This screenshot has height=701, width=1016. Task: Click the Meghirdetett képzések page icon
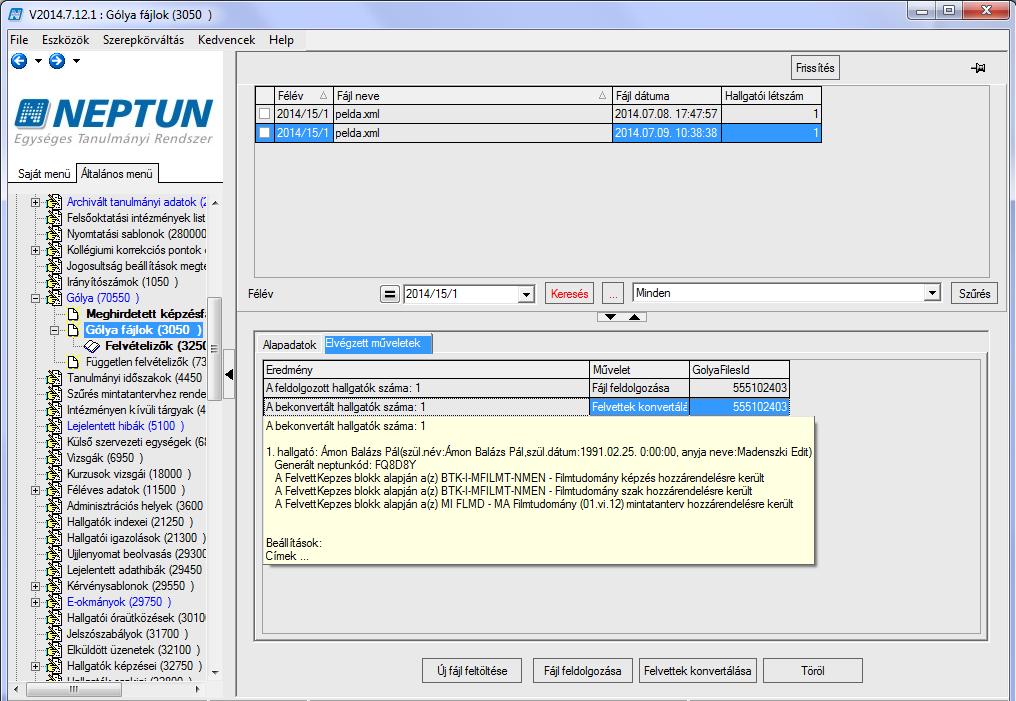click(x=73, y=314)
